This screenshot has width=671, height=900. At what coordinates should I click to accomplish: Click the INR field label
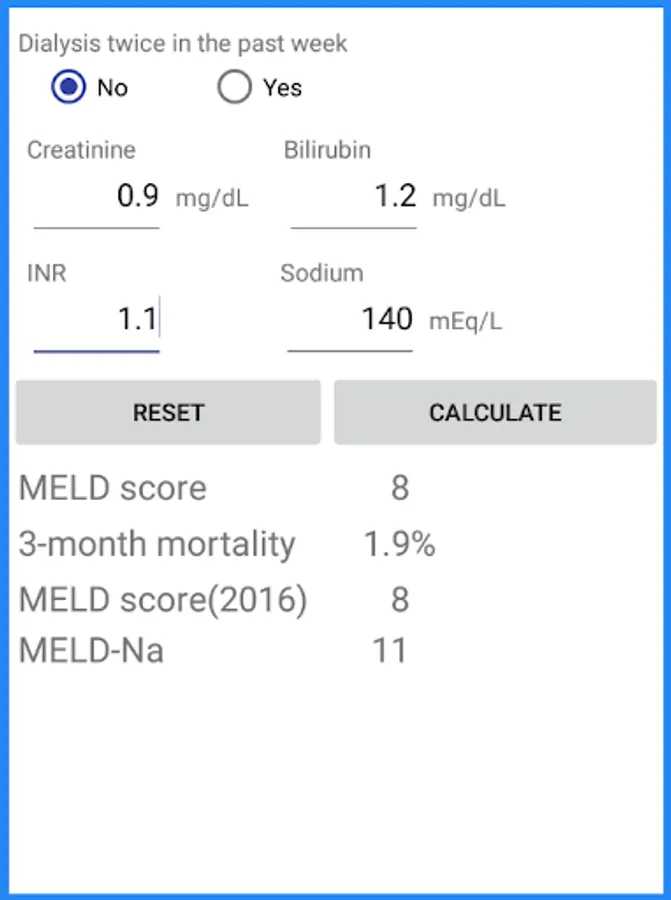(47, 274)
